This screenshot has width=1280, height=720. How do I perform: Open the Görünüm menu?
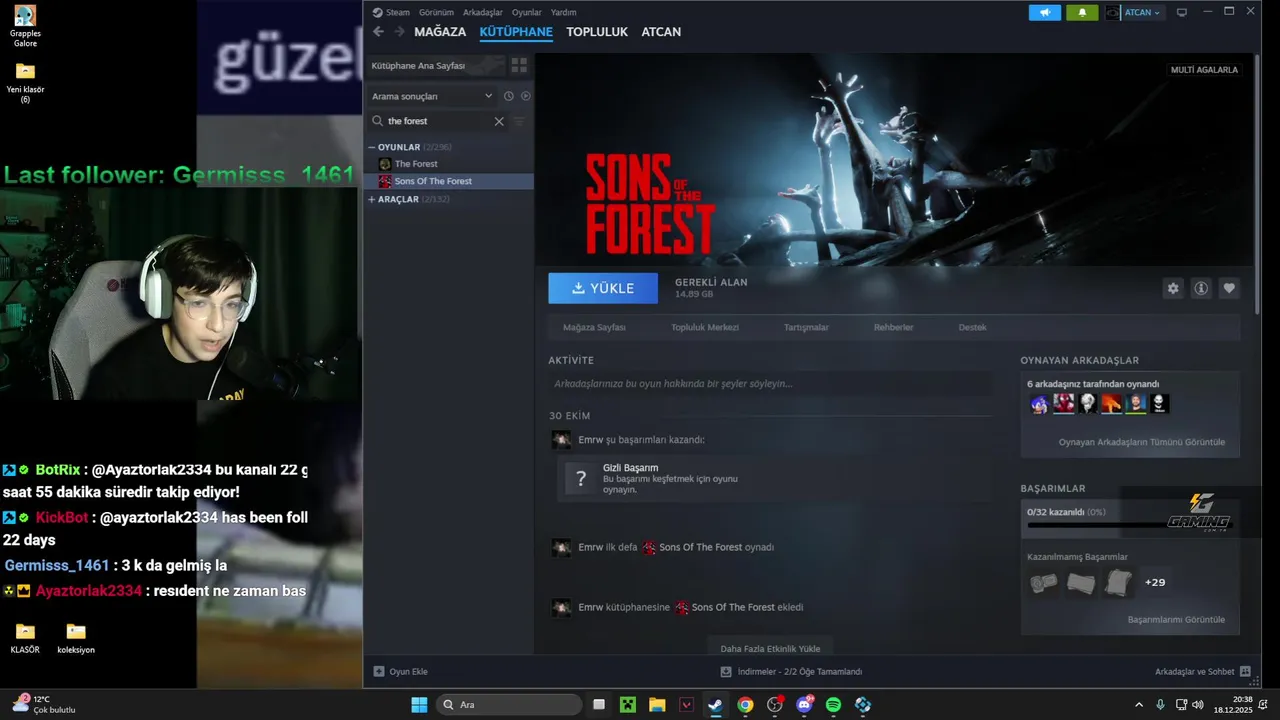(436, 12)
